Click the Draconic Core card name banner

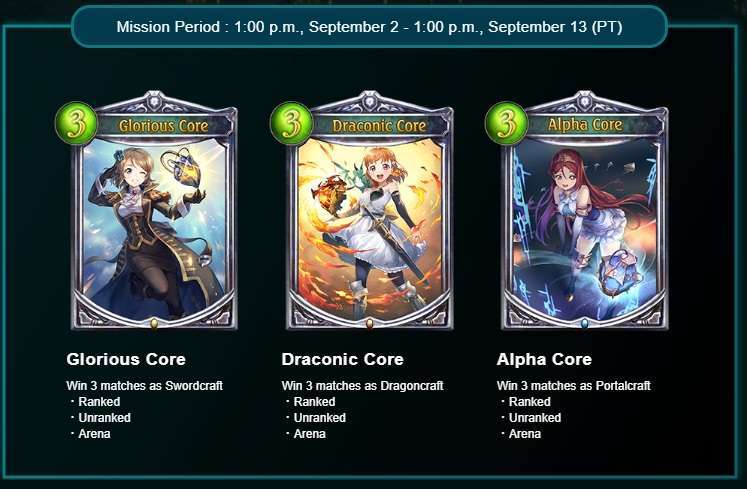[379, 126]
